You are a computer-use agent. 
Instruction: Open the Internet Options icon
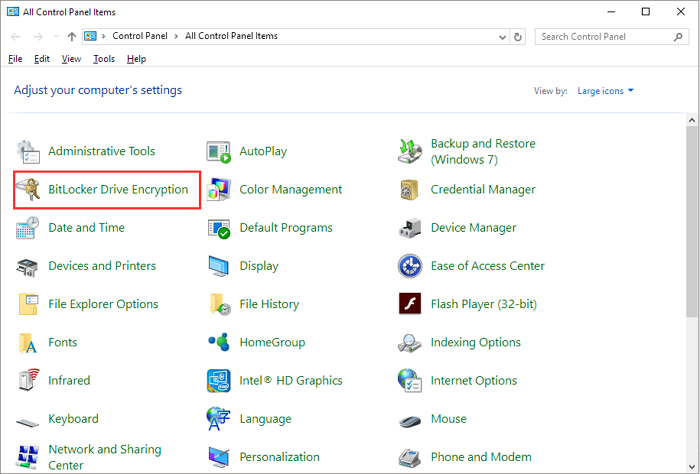click(410, 381)
